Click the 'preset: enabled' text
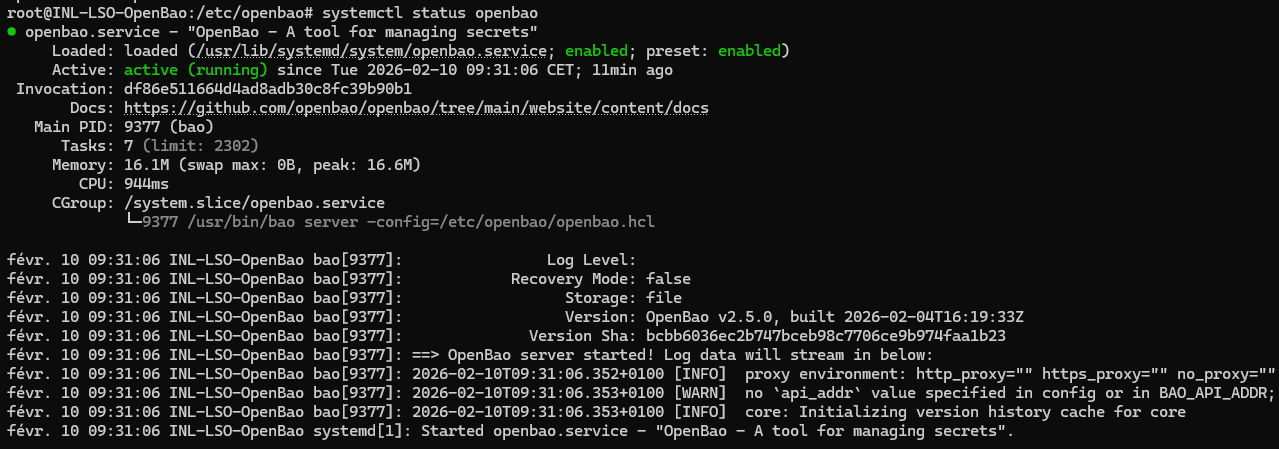This screenshot has width=1279, height=449. click(717, 51)
